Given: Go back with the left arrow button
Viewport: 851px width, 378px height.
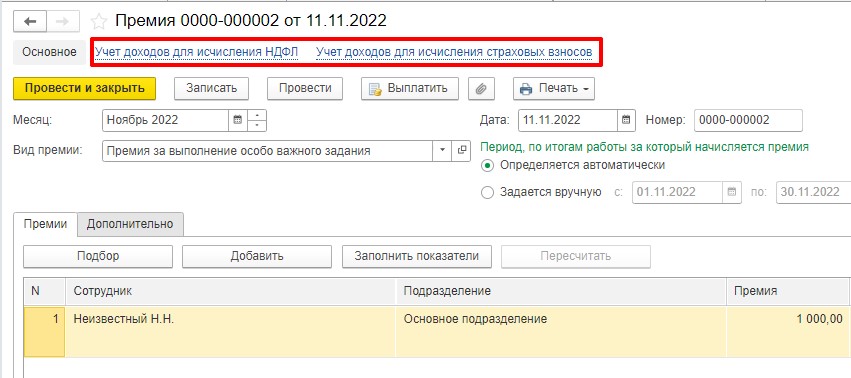Looking at the screenshot, I should tap(30, 22).
